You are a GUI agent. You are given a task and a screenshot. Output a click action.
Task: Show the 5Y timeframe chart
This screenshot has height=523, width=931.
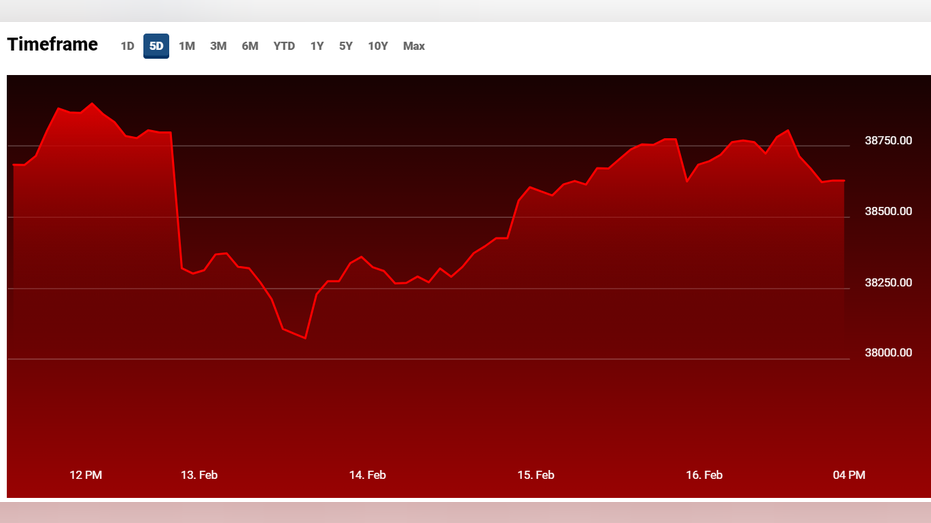pyautogui.click(x=346, y=46)
